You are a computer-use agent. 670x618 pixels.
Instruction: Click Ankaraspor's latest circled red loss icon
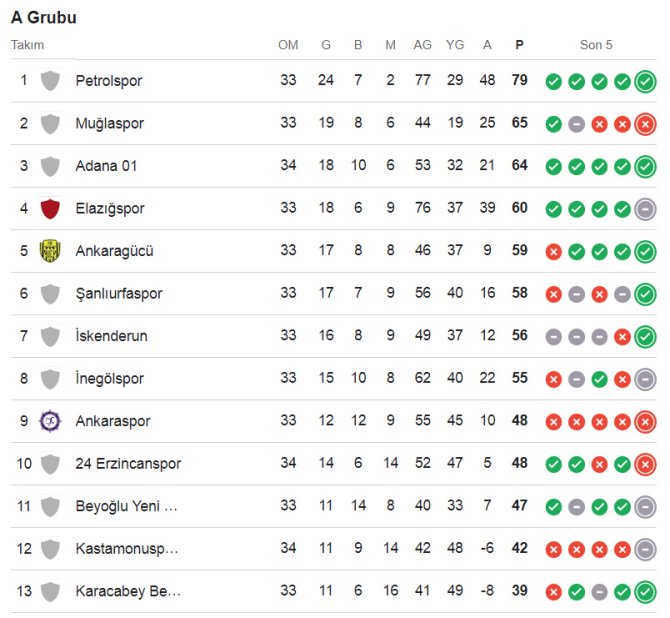[x=645, y=422]
